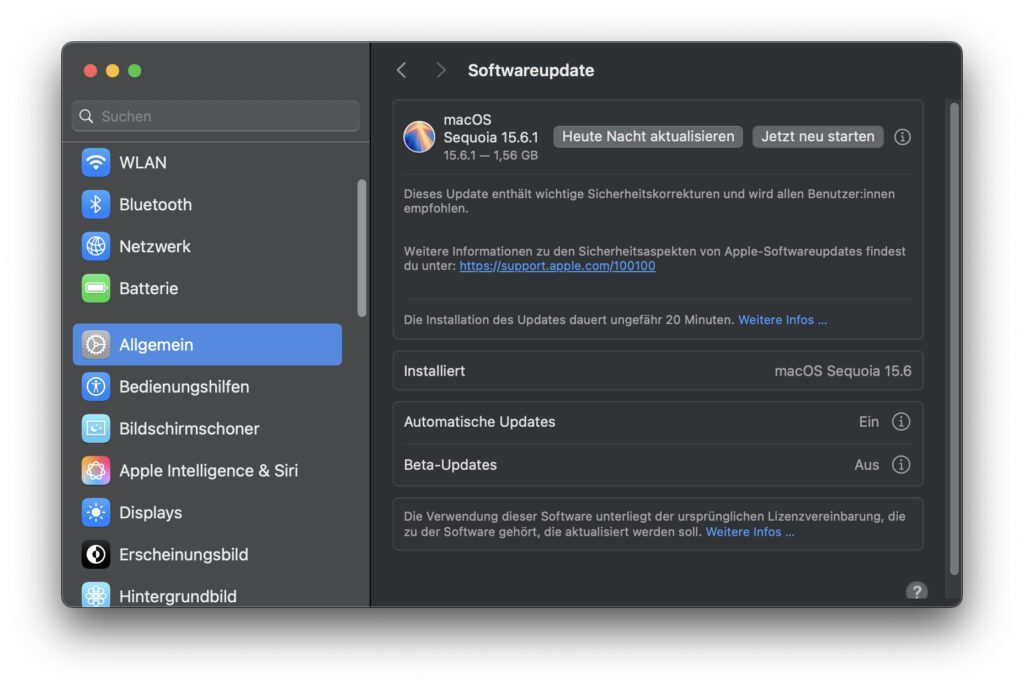The height and width of the screenshot is (689, 1024).
Task: Open Apple Intelligence & Siri settings
Action: pos(208,470)
